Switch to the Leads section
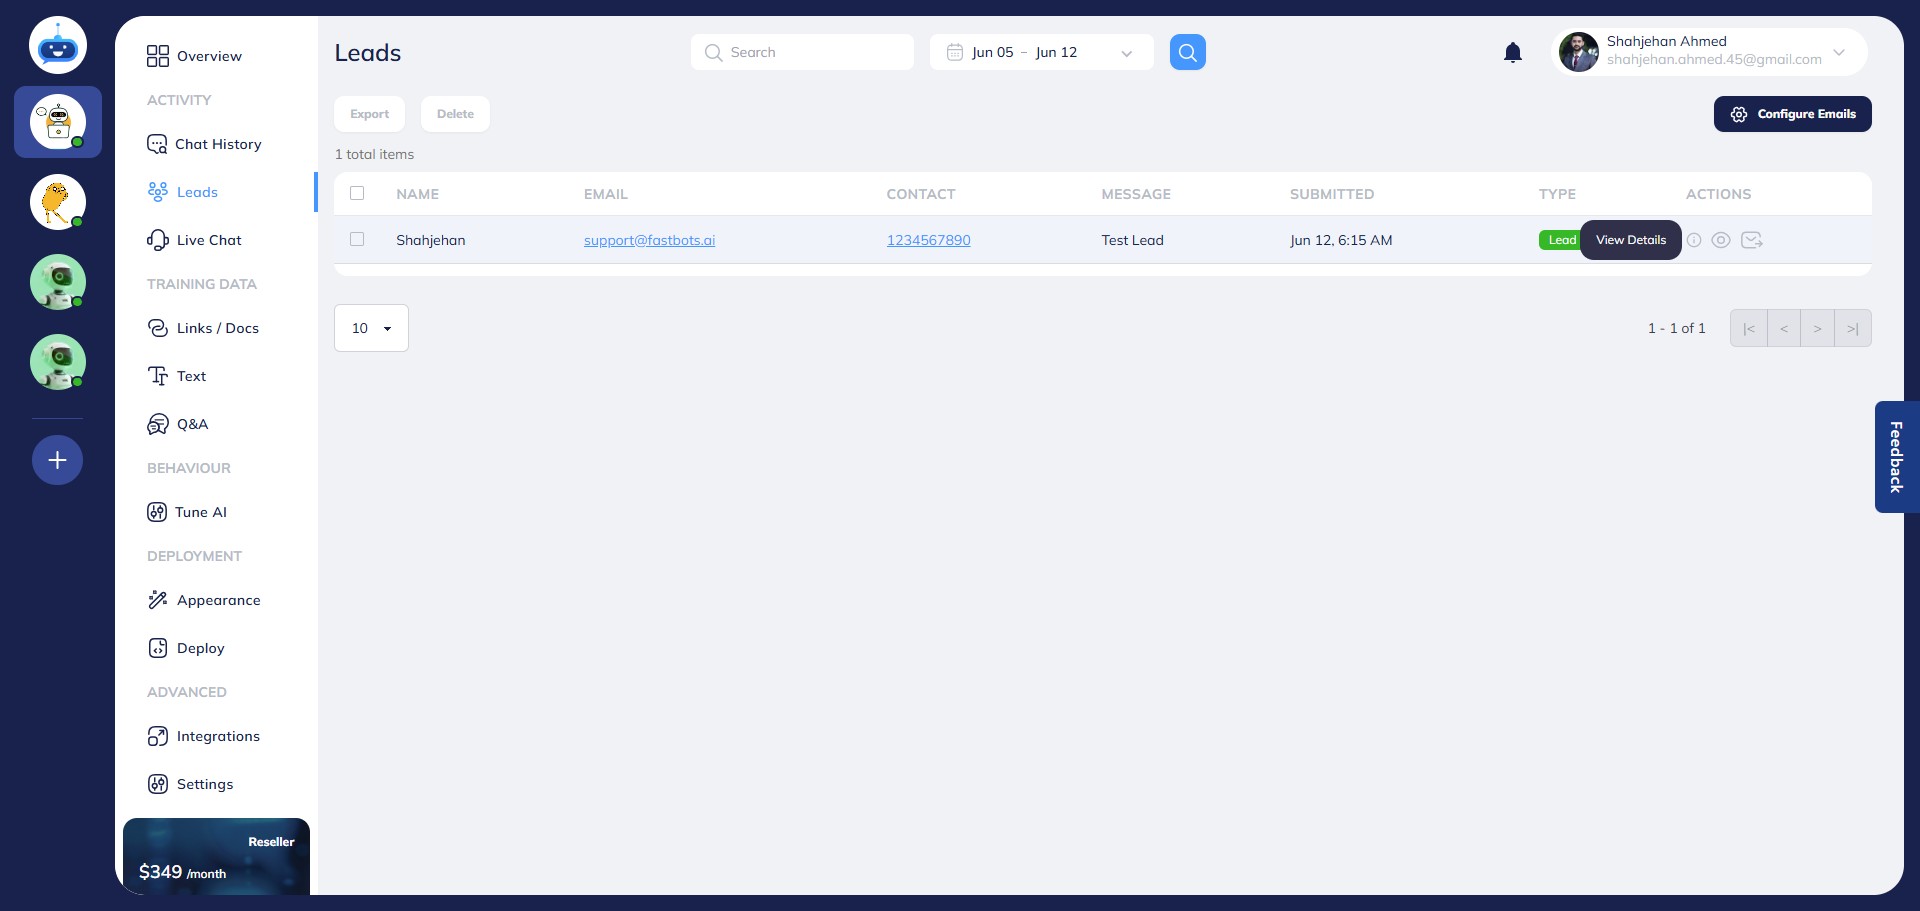This screenshot has height=911, width=1920. click(197, 192)
